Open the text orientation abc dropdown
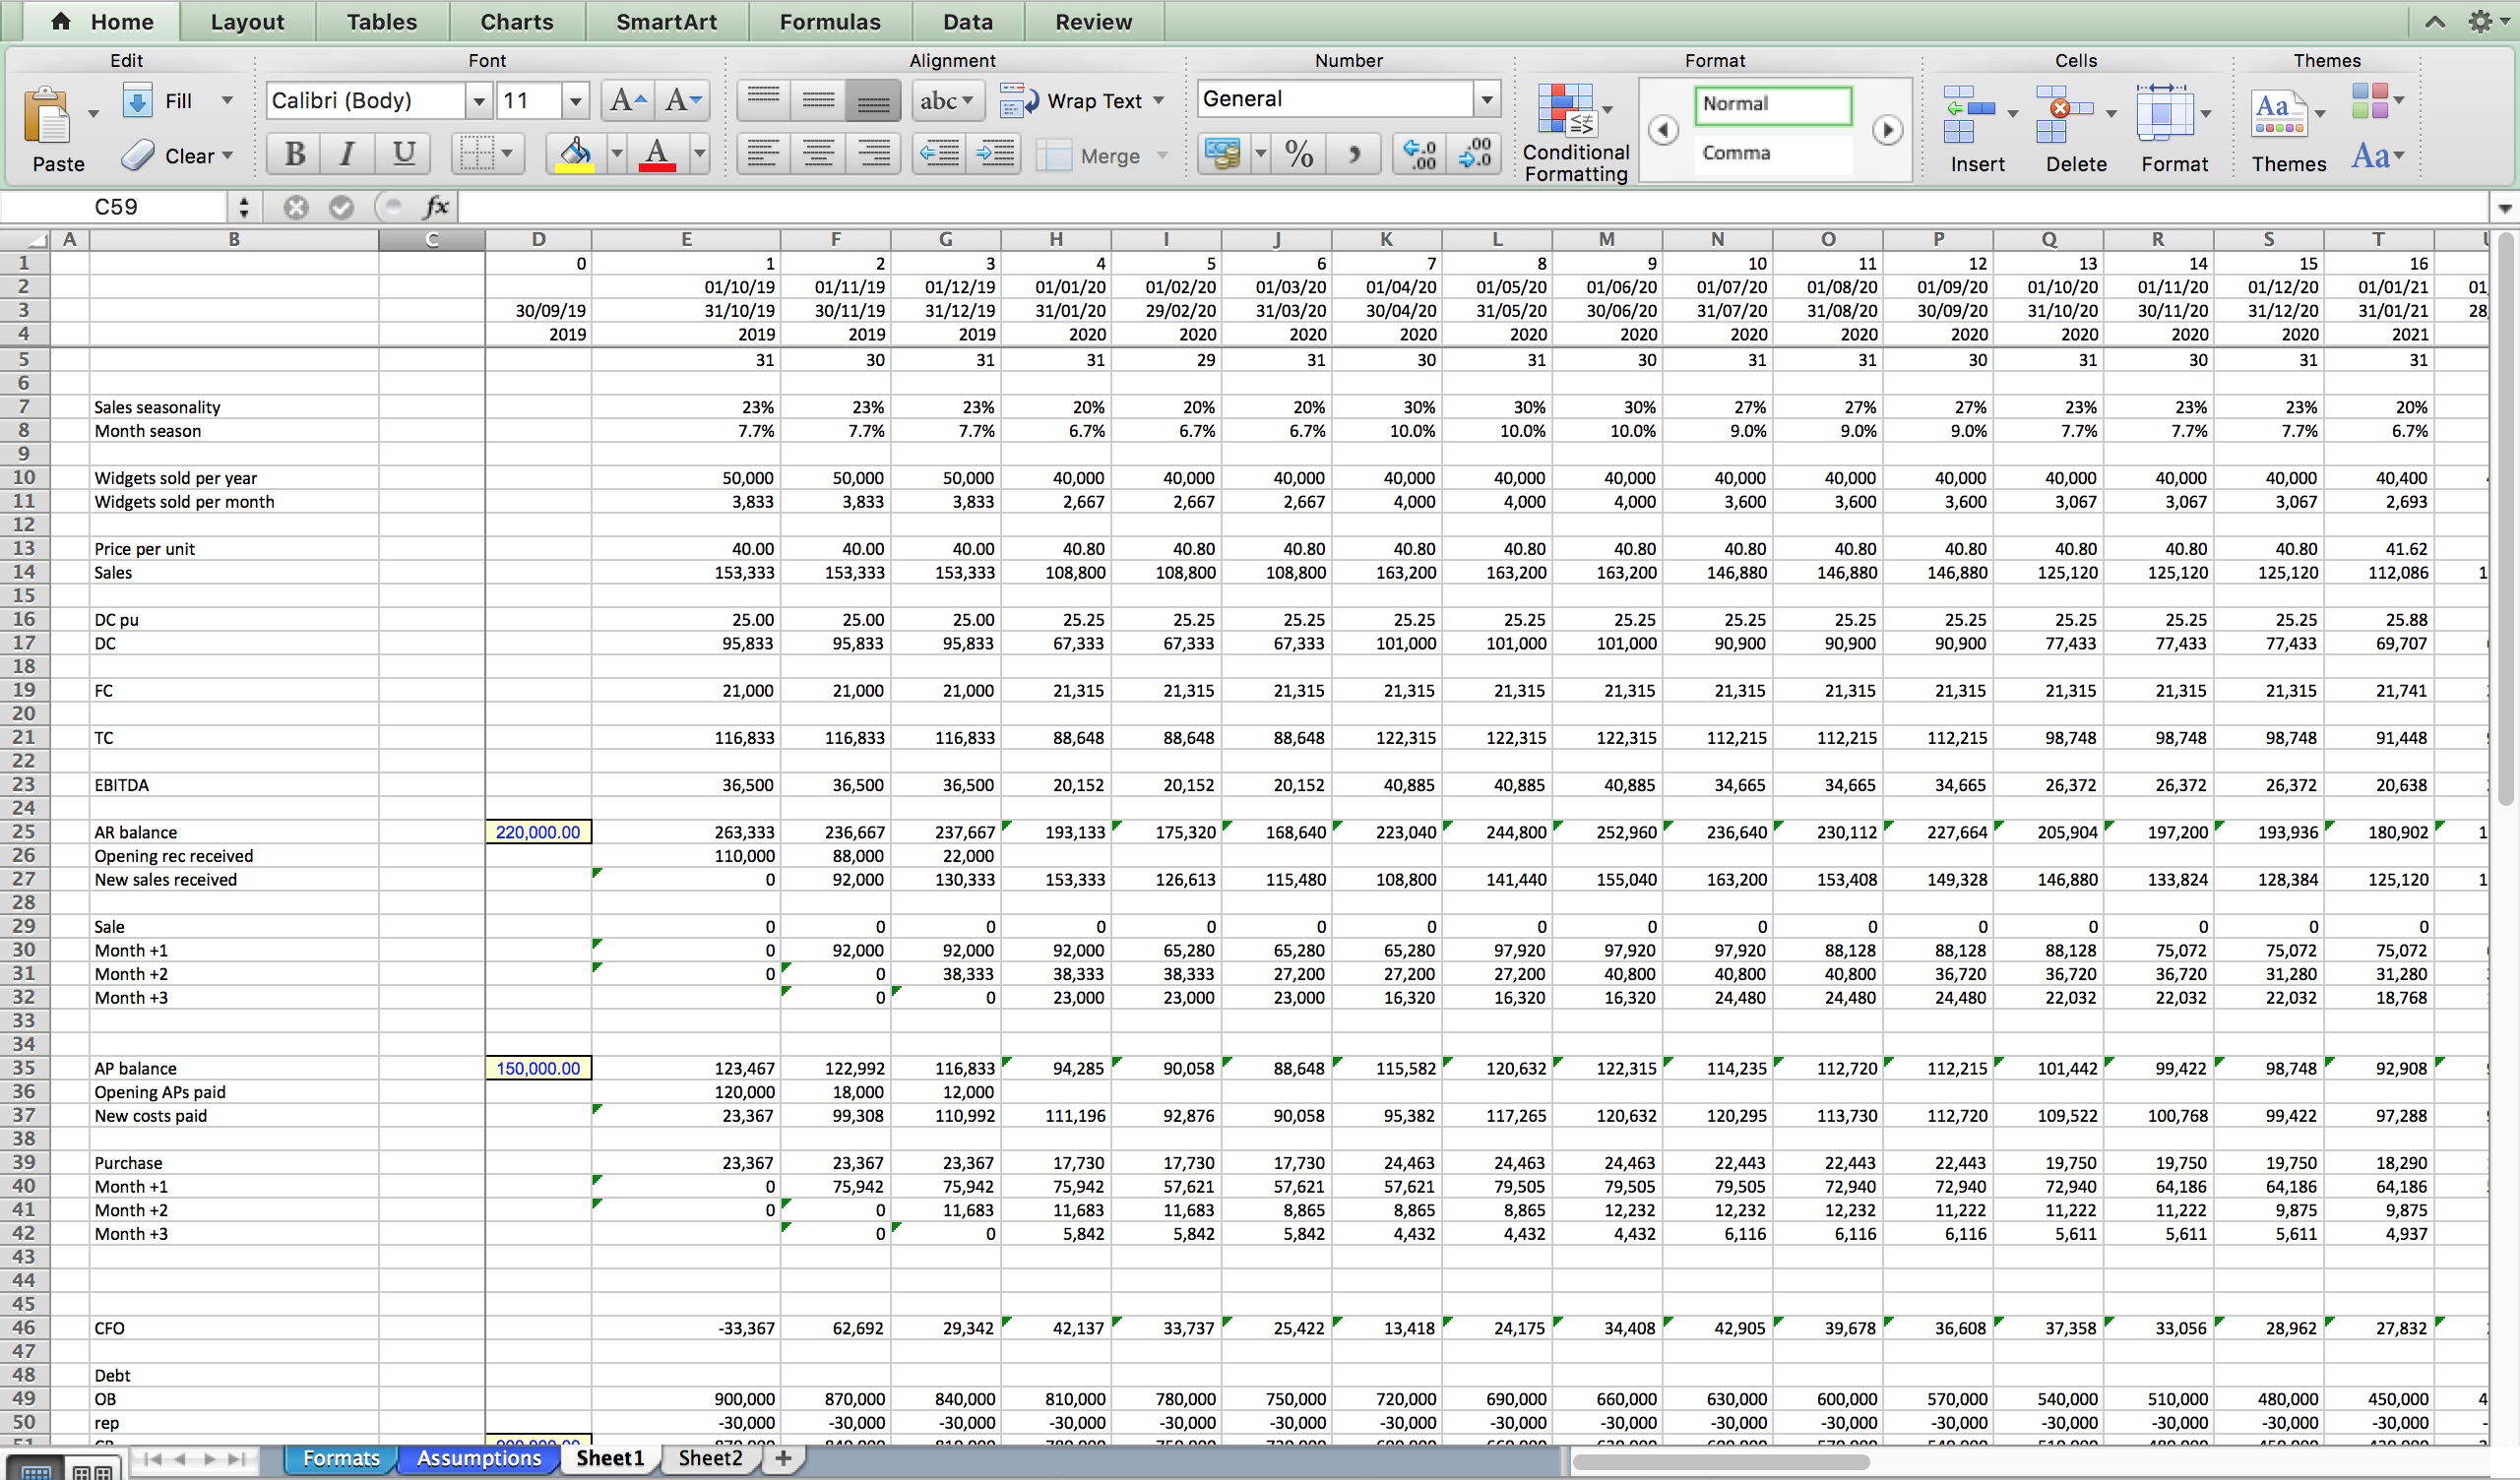Screen dimensions: 2520x1480 [x=947, y=100]
